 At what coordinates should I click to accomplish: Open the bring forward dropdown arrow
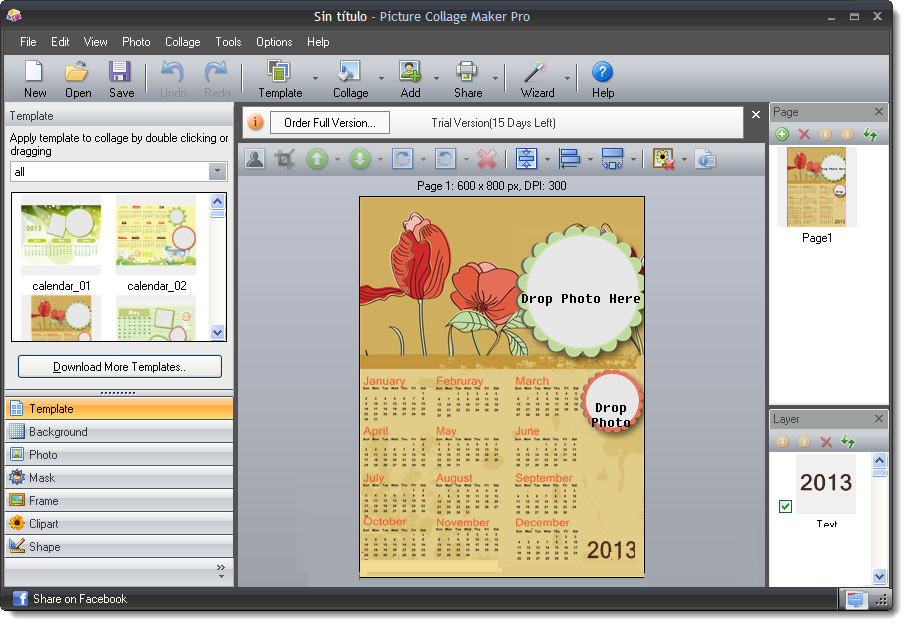click(x=337, y=159)
